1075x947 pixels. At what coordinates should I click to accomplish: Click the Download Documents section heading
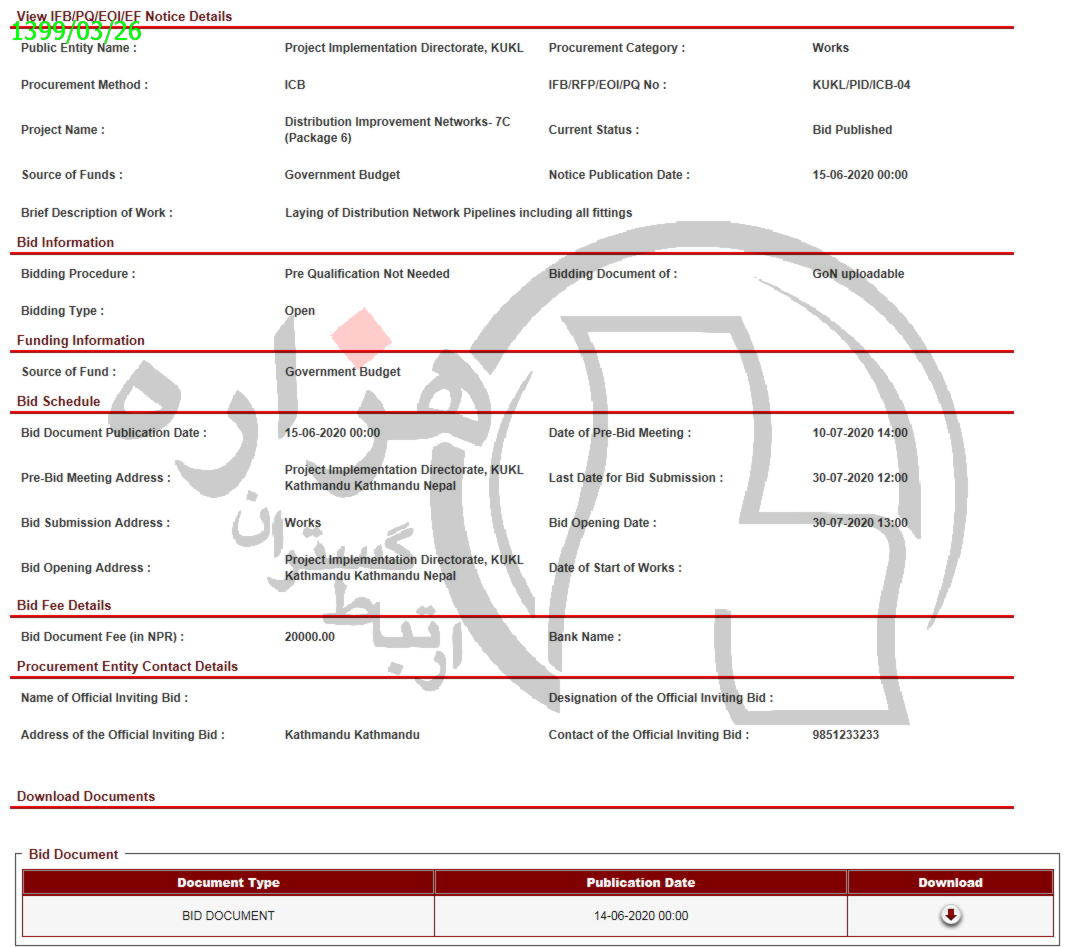pos(86,796)
